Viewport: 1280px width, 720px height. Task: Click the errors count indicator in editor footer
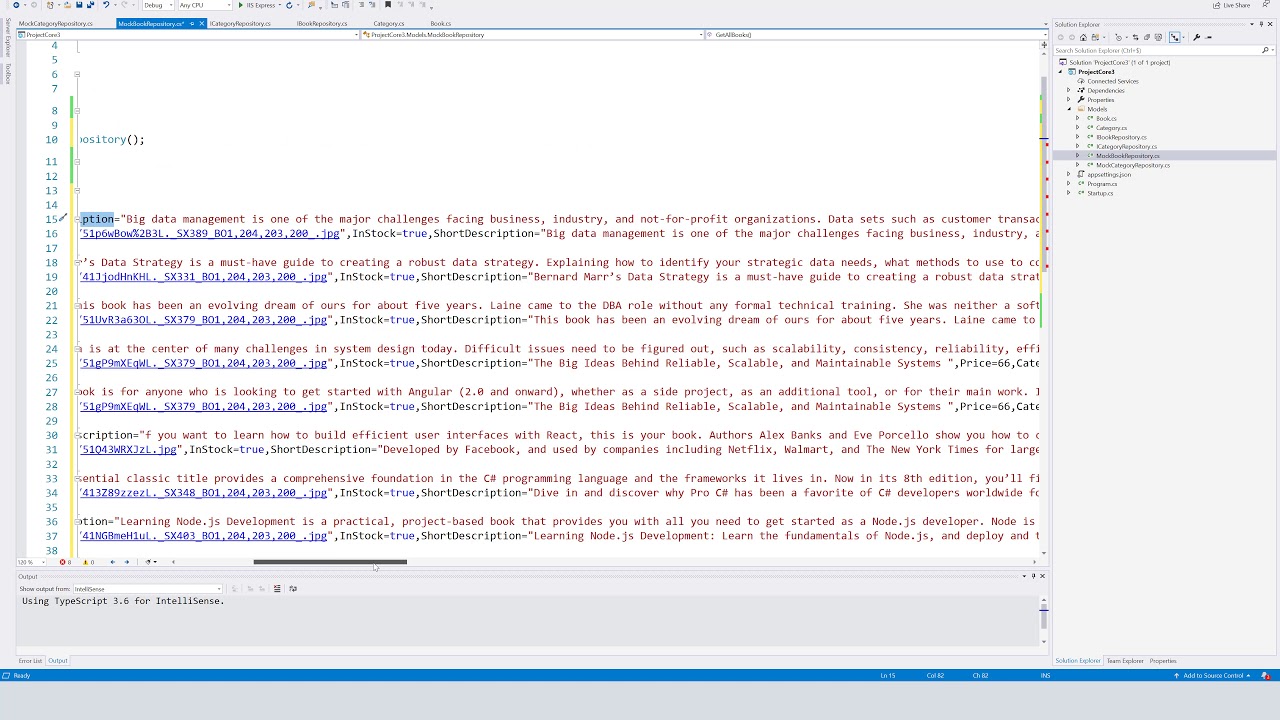pyautogui.click(x=65, y=562)
